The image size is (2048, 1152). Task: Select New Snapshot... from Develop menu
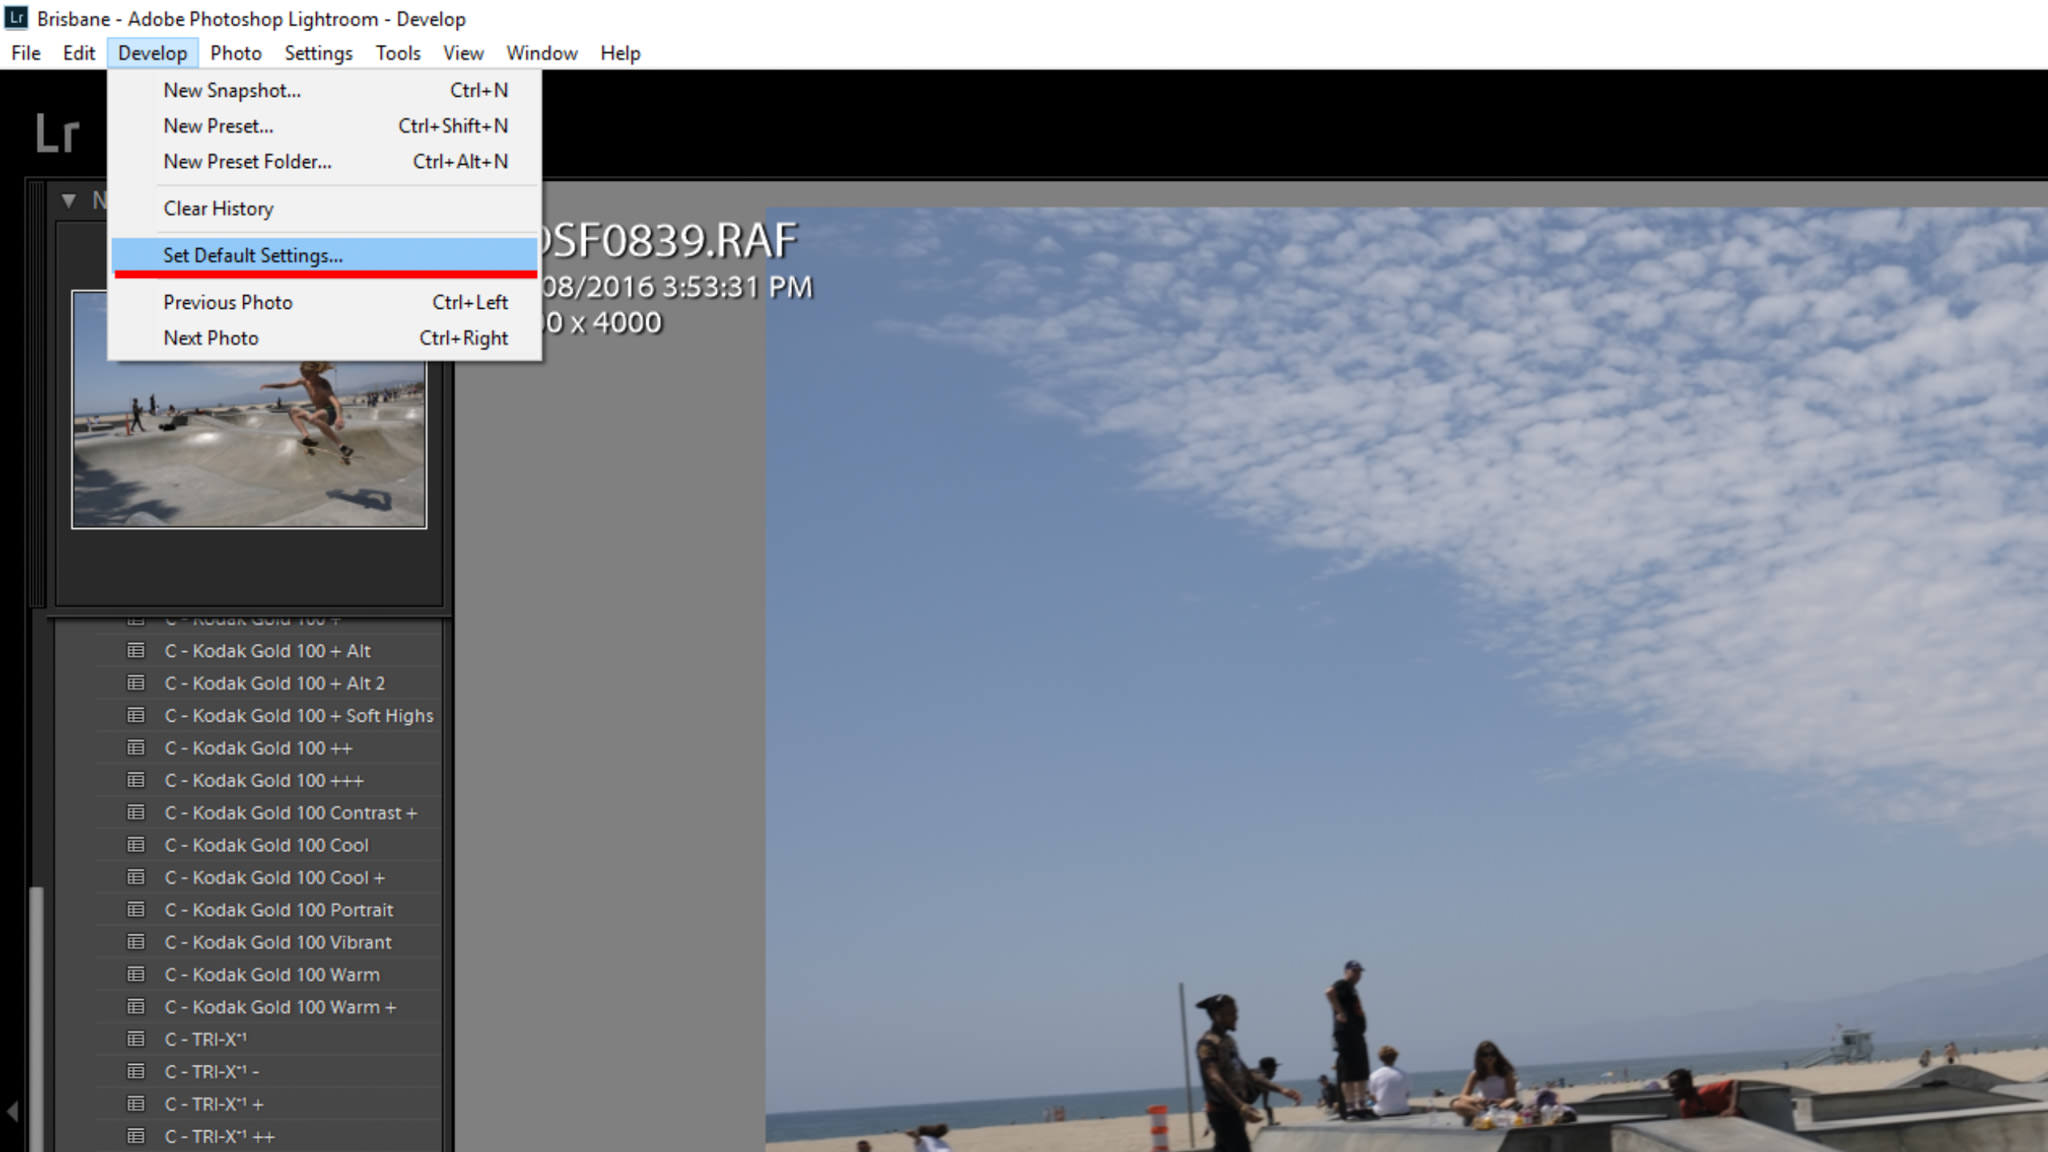232,90
